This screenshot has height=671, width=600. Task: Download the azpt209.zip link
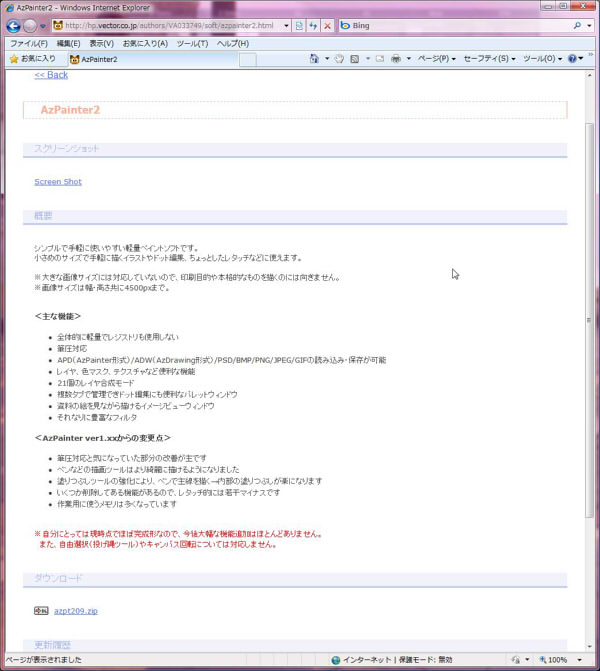pyautogui.click(x=76, y=611)
